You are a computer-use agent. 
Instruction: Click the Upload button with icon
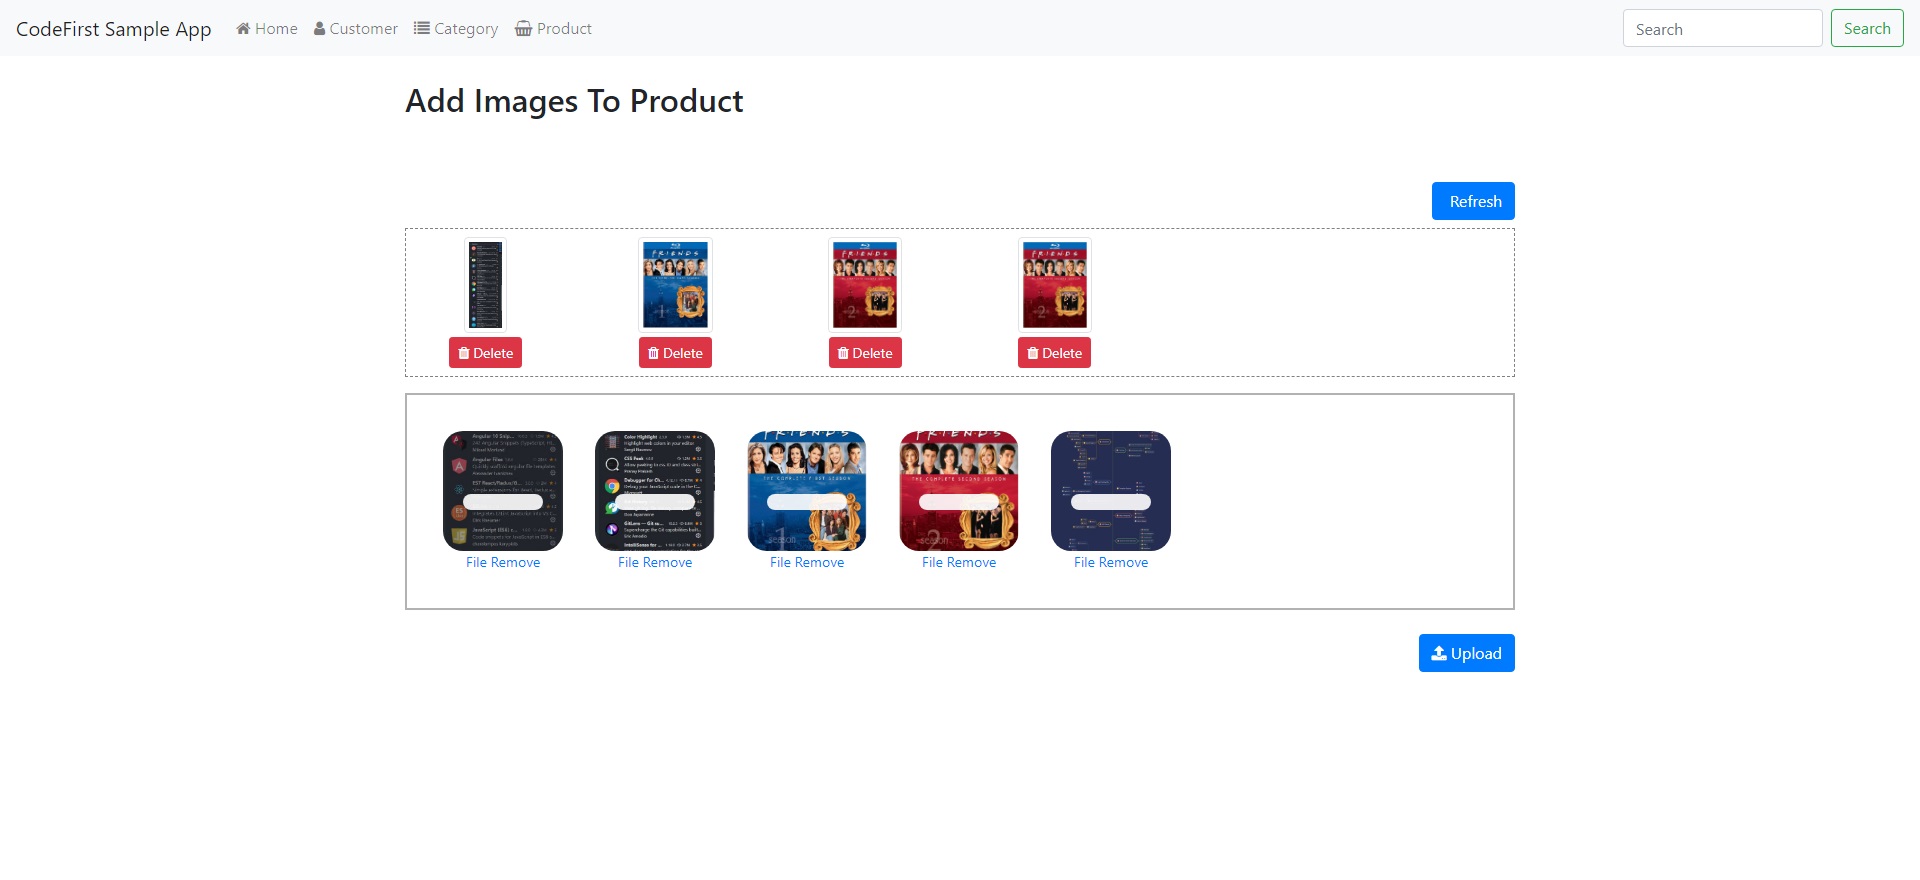pyautogui.click(x=1466, y=653)
